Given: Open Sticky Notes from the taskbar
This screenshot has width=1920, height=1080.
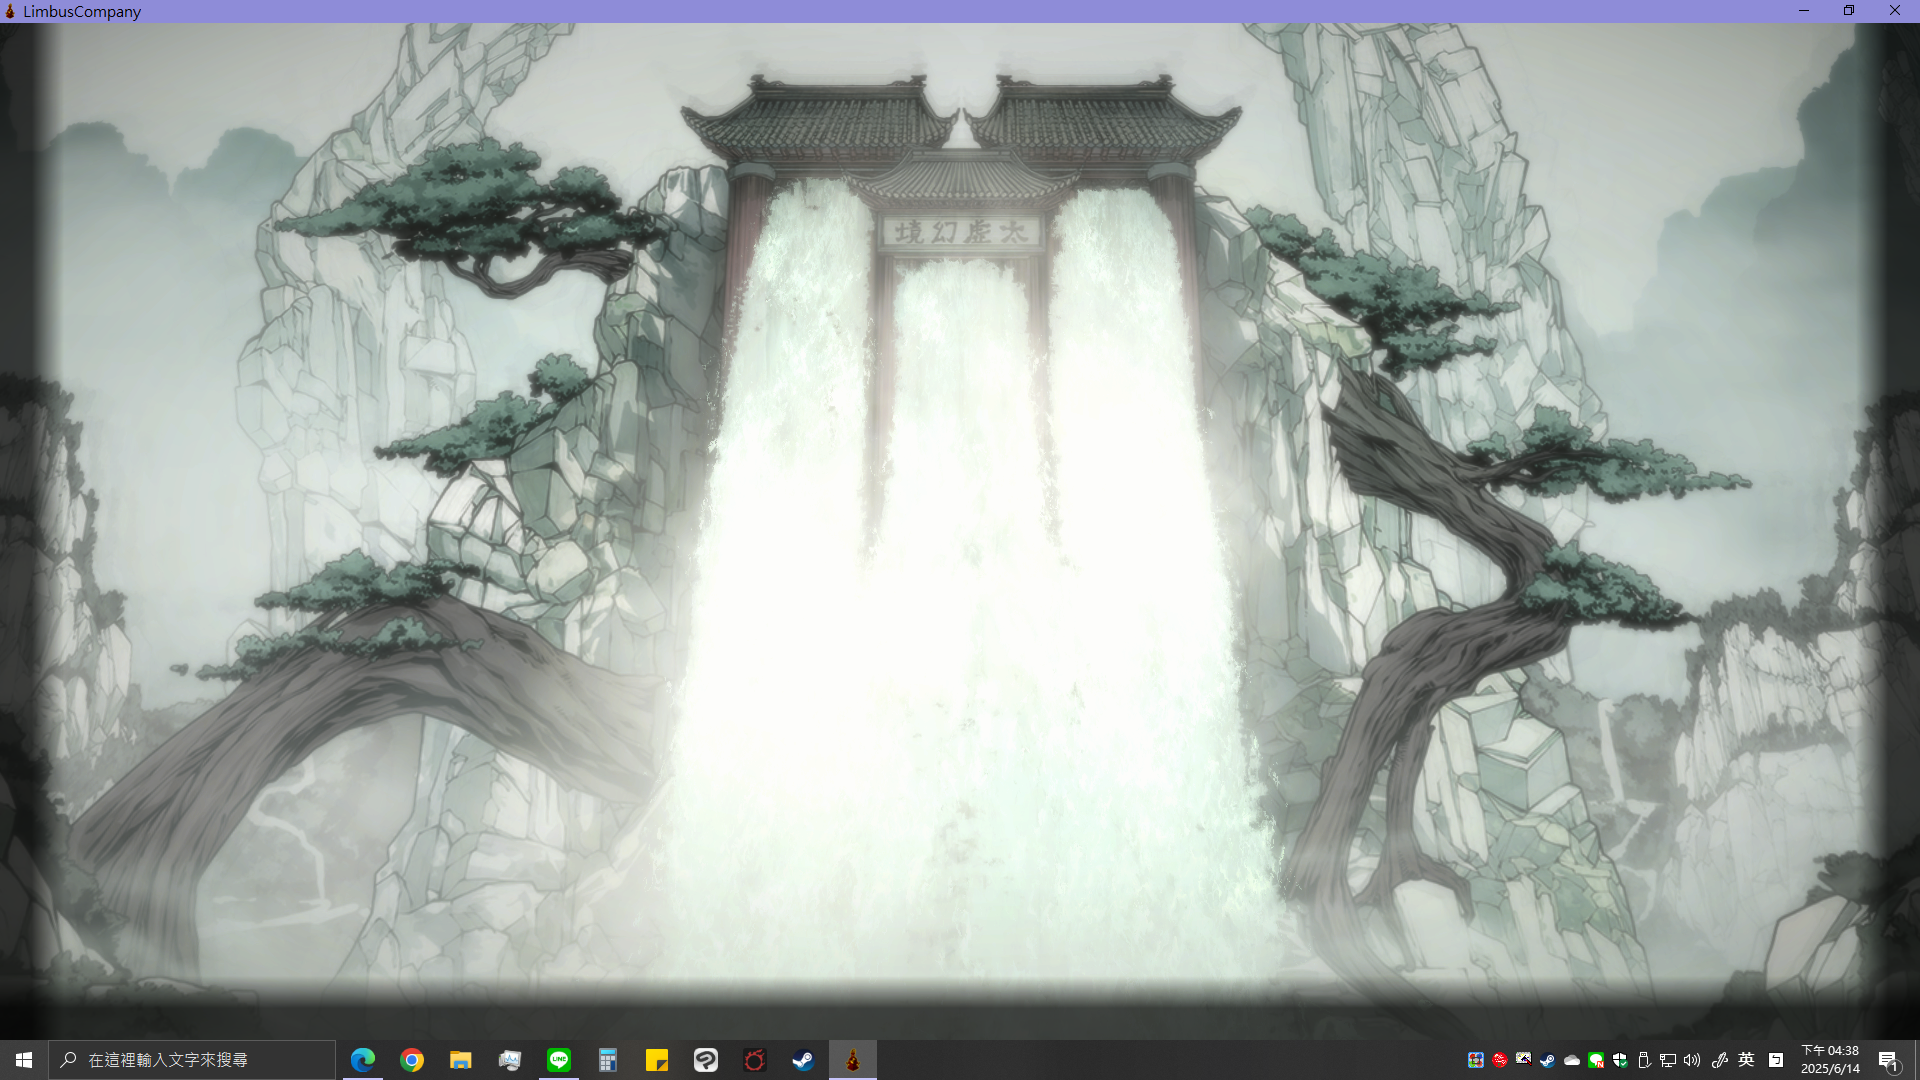Looking at the screenshot, I should click(x=657, y=1060).
